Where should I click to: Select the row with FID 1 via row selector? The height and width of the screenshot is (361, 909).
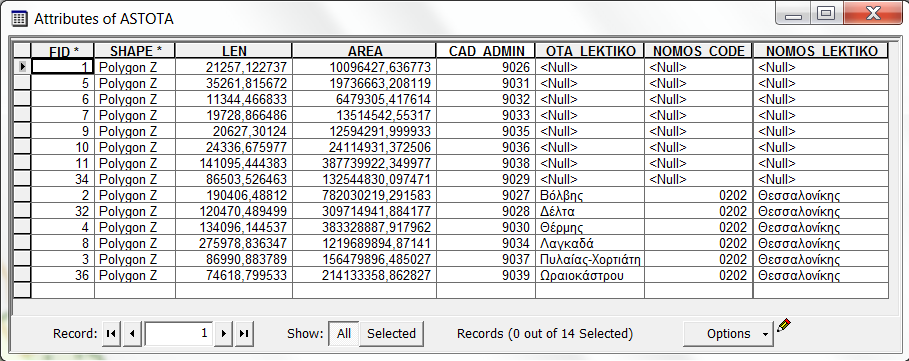(22, 67)
